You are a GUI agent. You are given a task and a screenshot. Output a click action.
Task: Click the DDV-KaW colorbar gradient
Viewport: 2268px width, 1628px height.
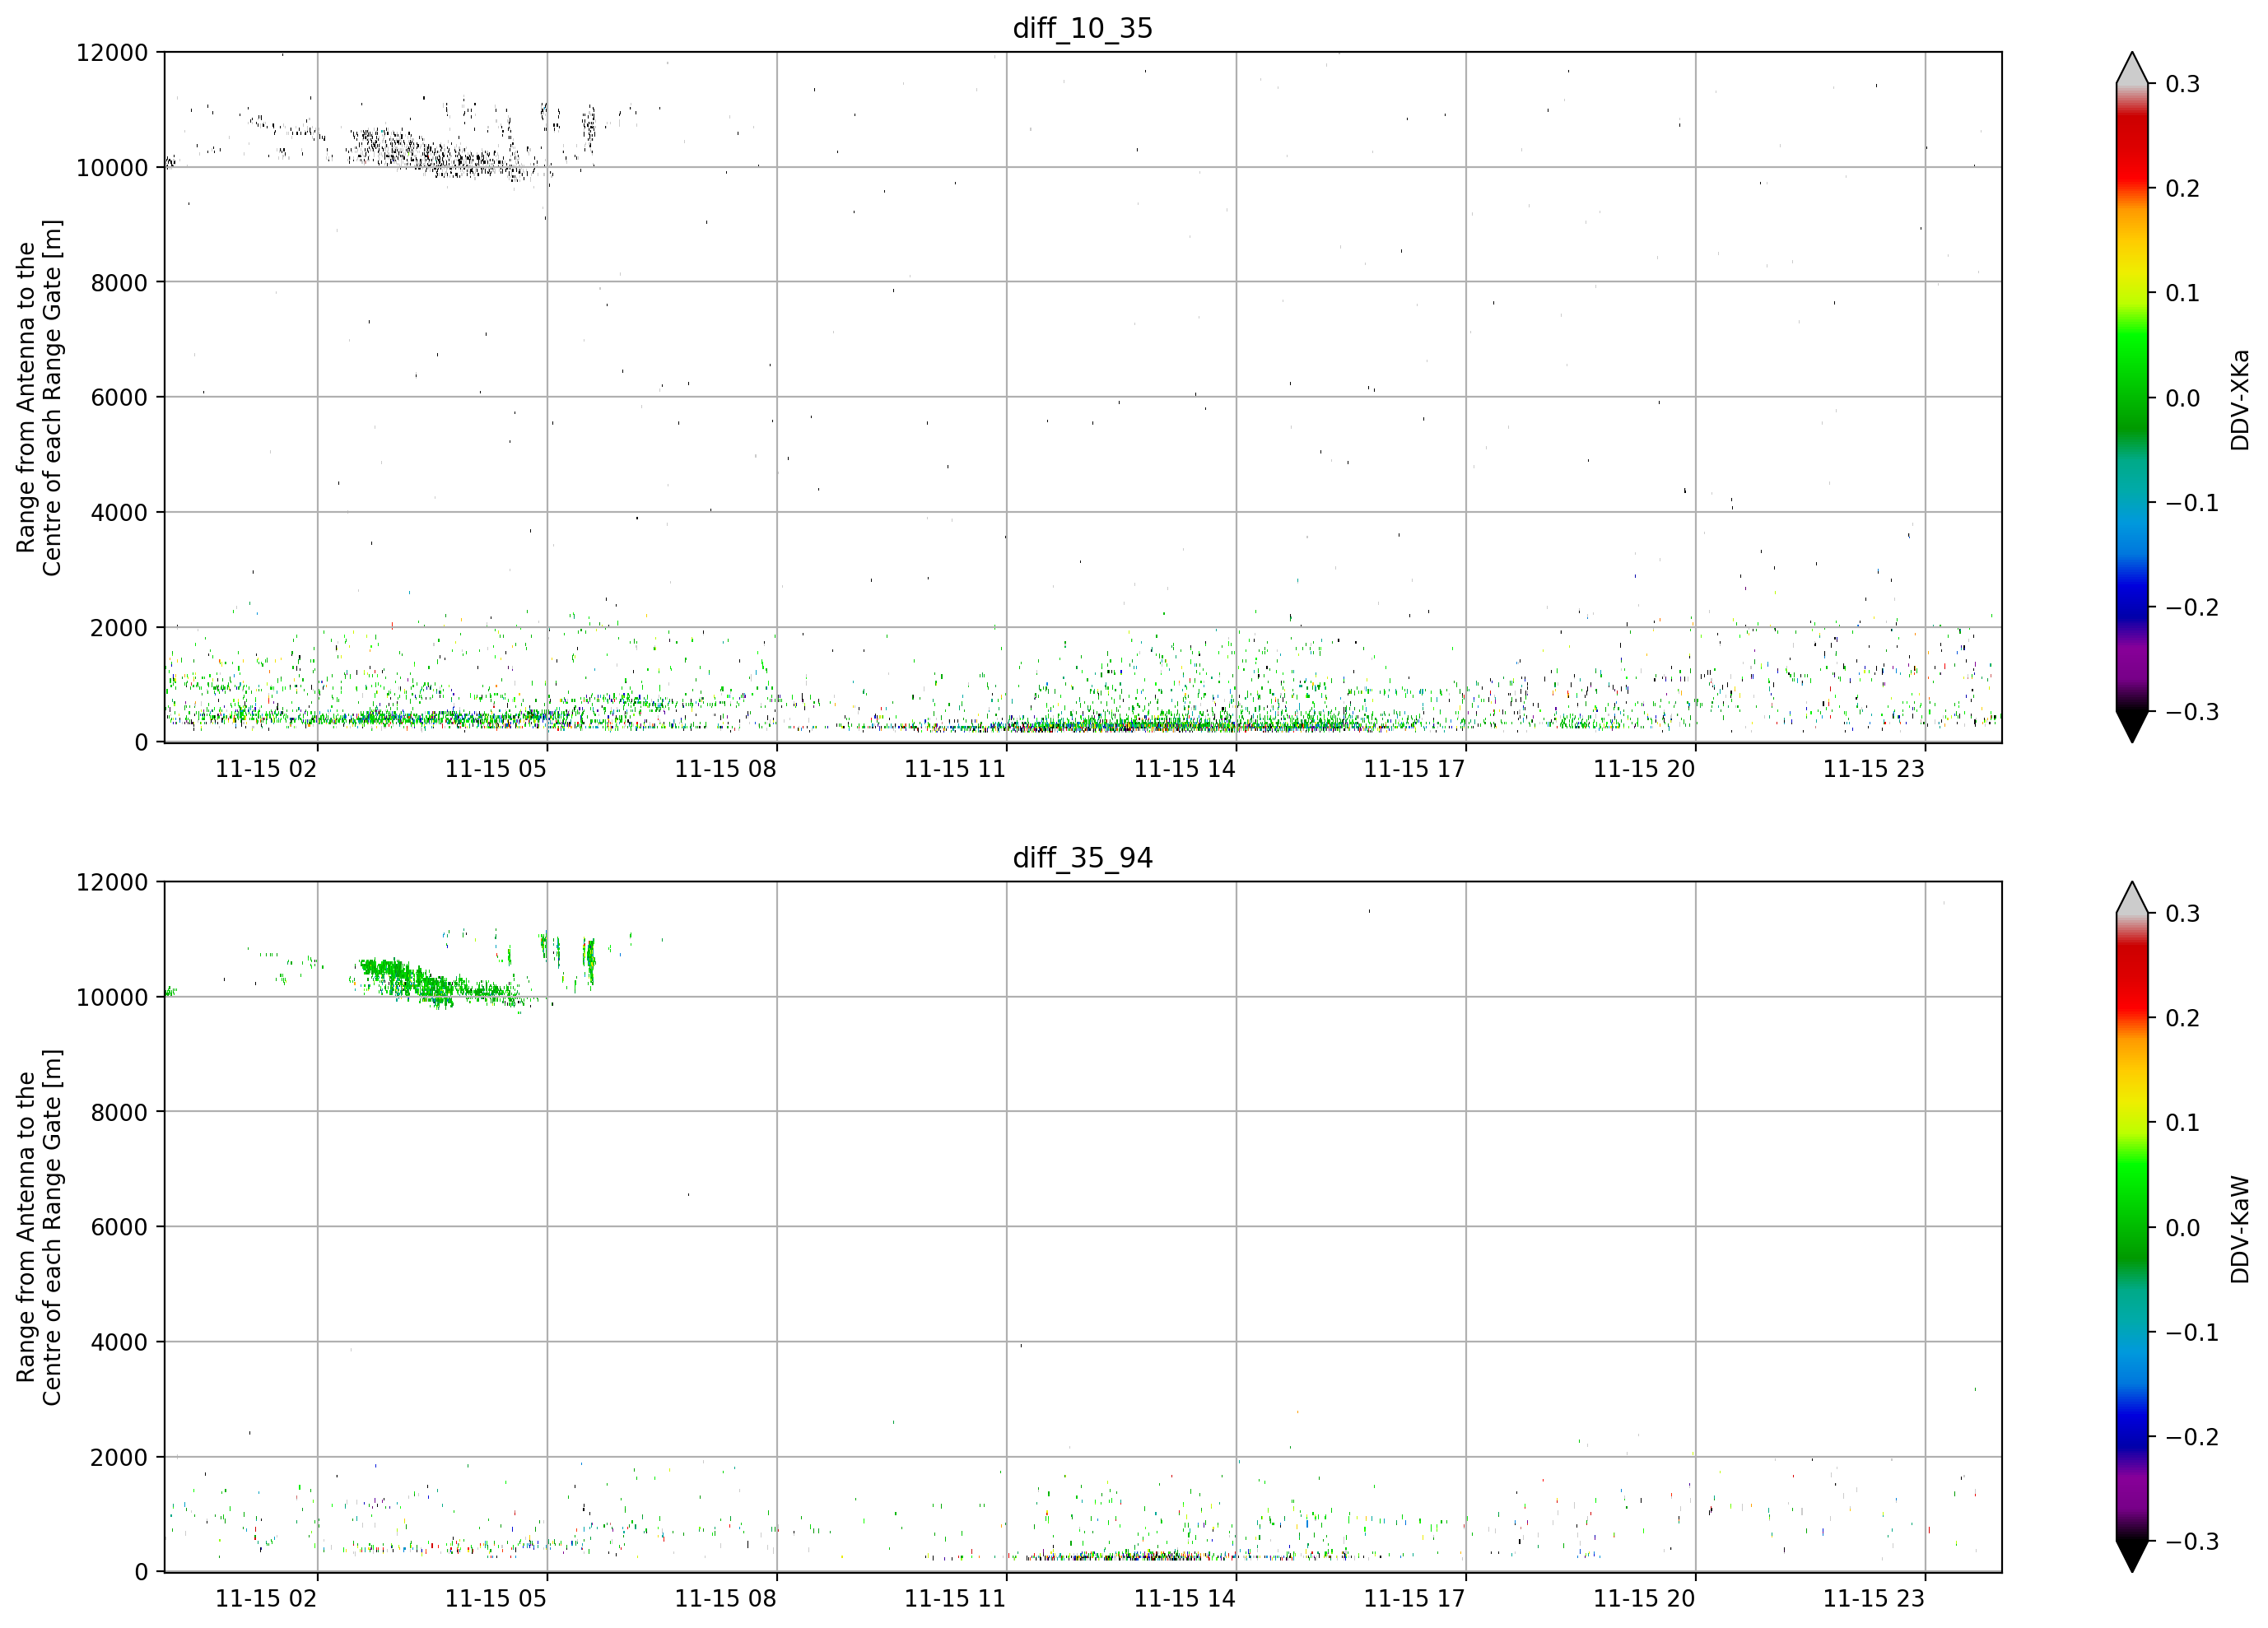2132,1227
